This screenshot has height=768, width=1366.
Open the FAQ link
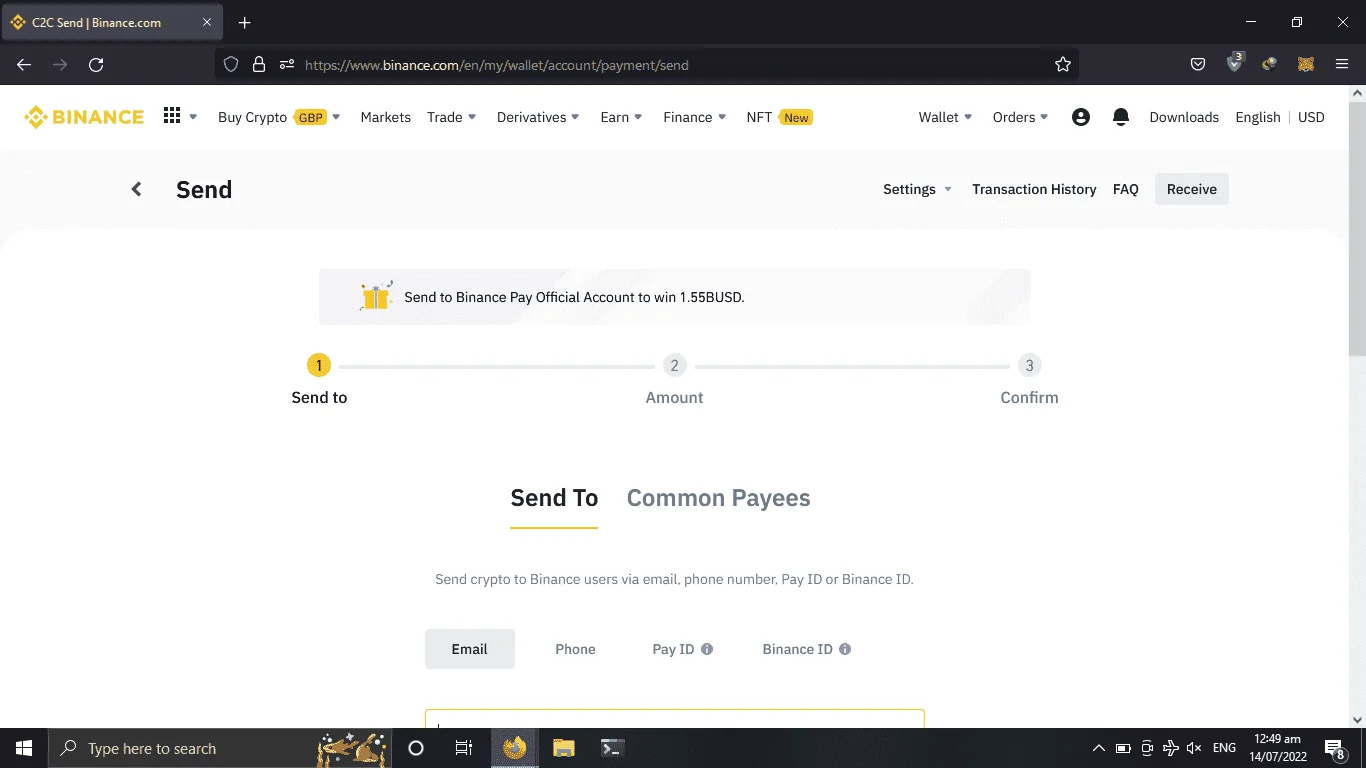(x=1126, y=189)
